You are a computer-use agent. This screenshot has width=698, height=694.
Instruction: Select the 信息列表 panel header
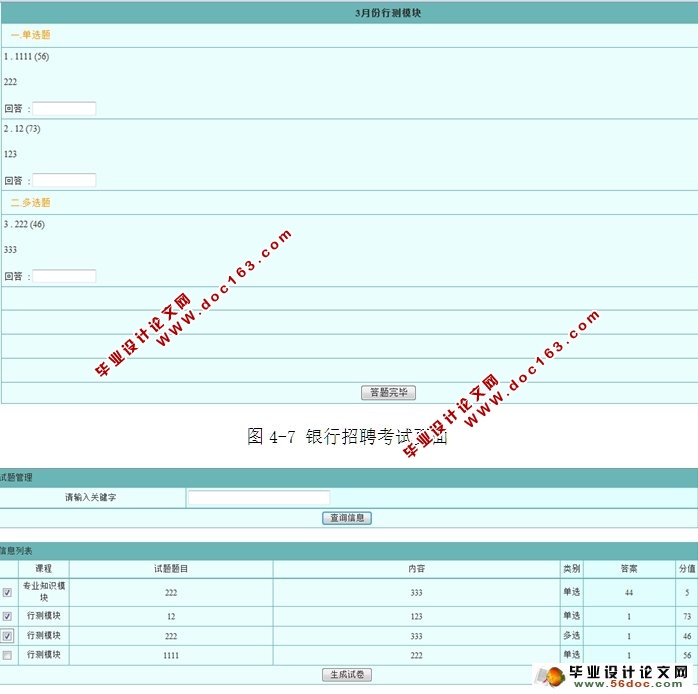pos(16,551)
